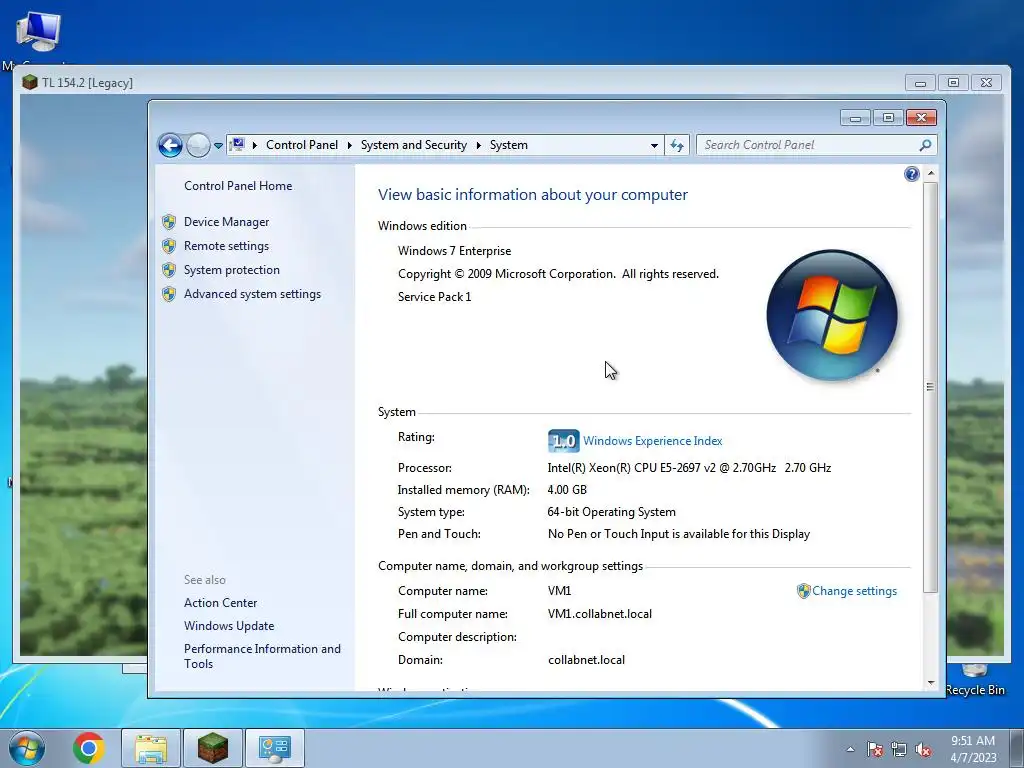Open Action Center under See also

[220, 603]
